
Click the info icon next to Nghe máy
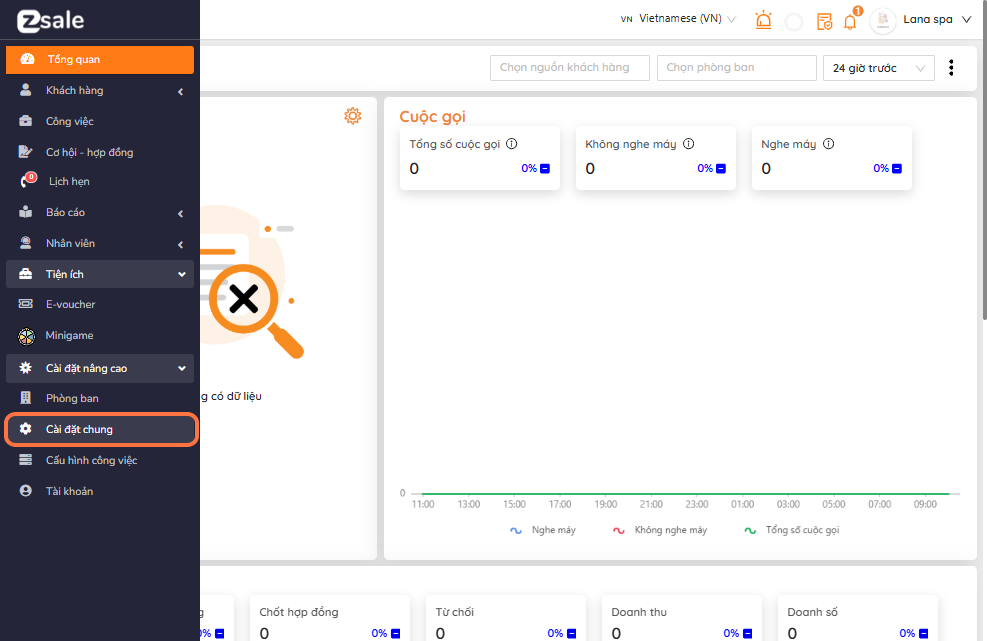[x=828, y=144]
